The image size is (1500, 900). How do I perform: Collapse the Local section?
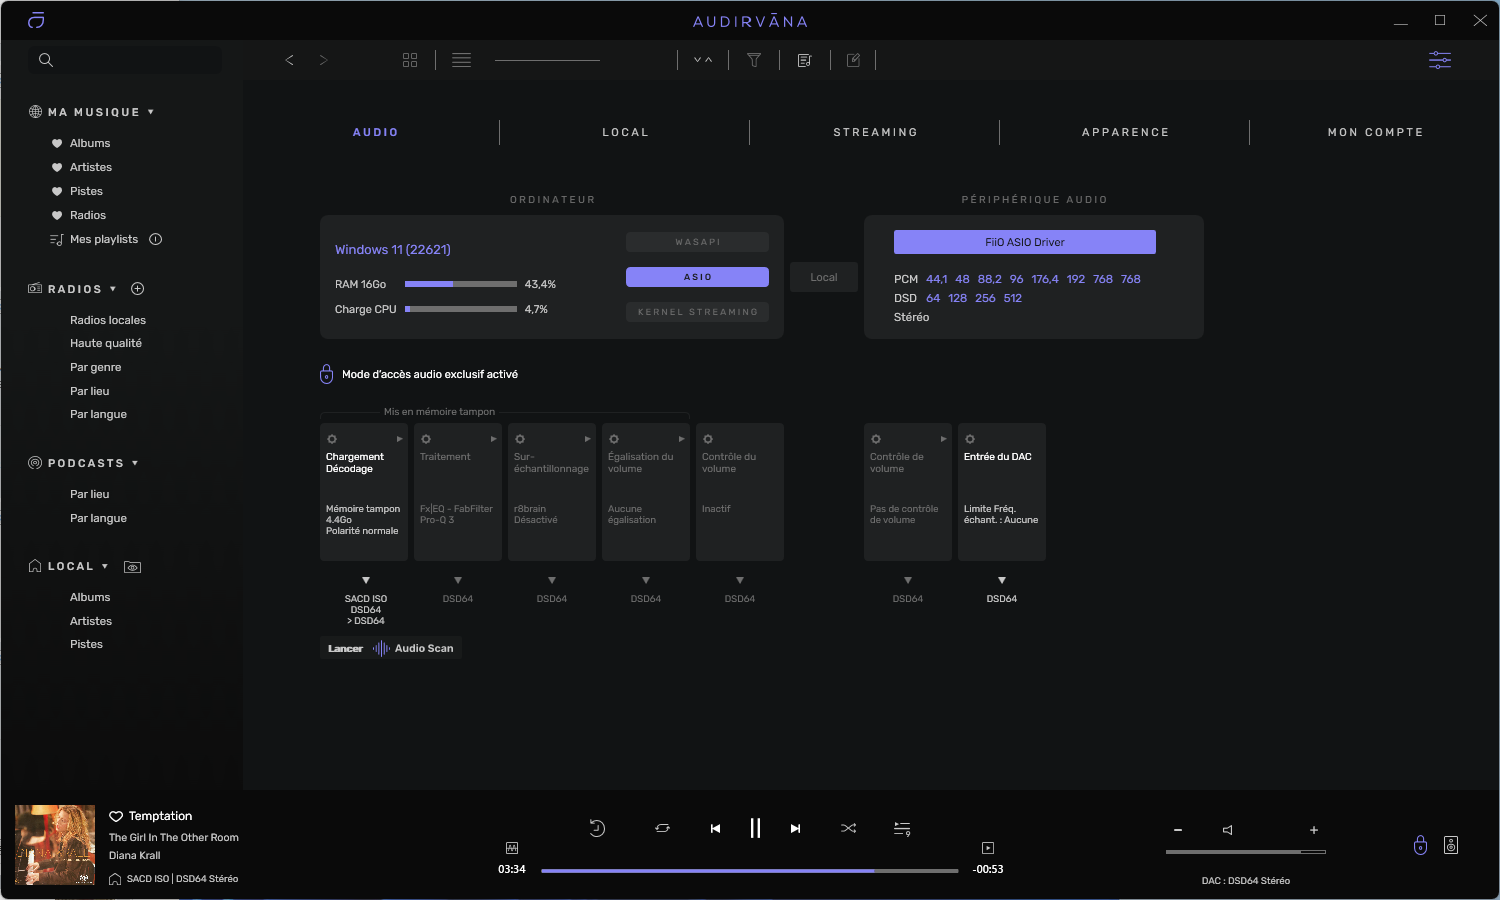click(105, 566)
